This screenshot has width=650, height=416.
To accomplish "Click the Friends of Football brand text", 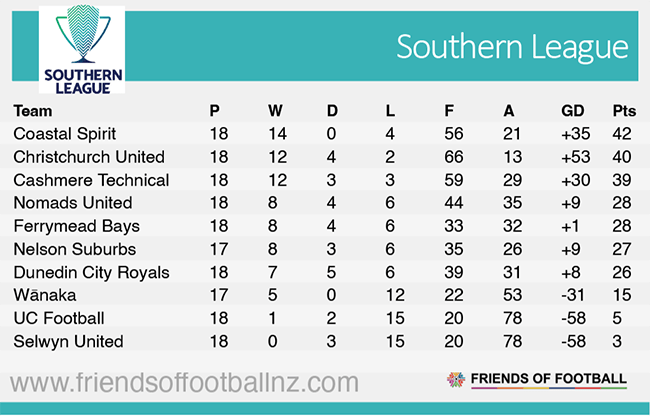I will [x=550, y=380].
